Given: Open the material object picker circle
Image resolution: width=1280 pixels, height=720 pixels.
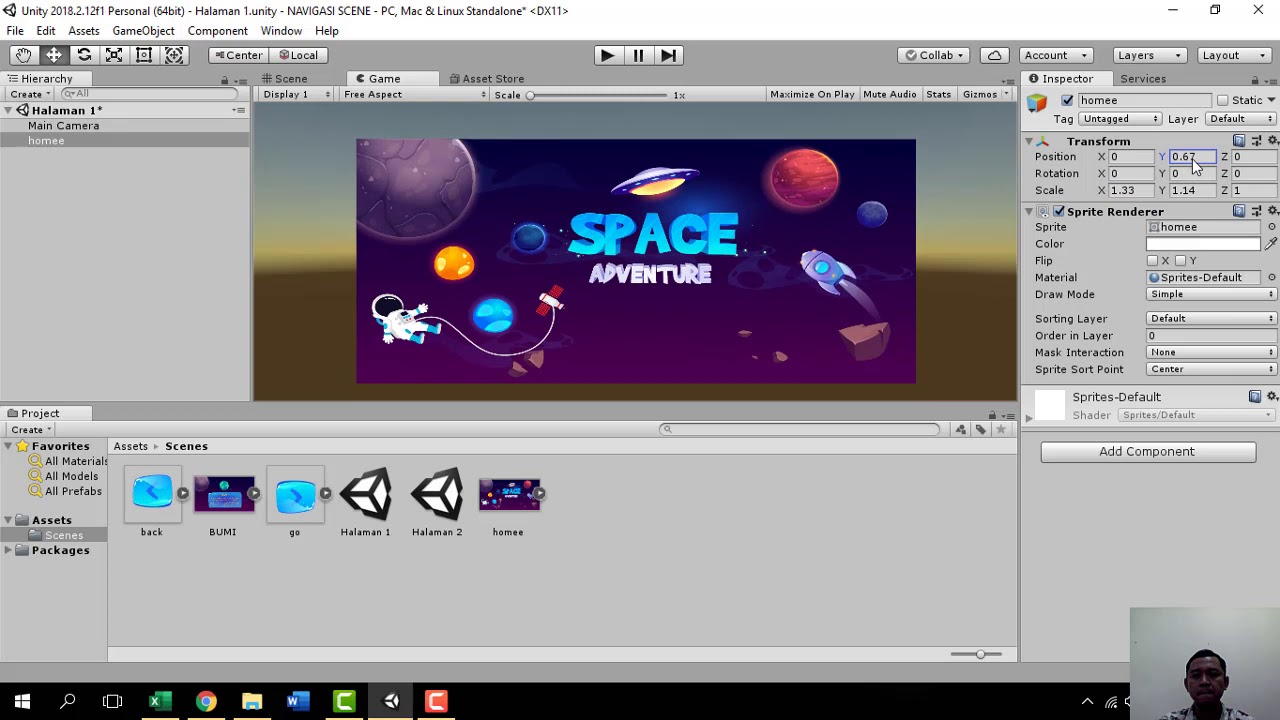Looking at the screenshot, I should (1272, 277).
